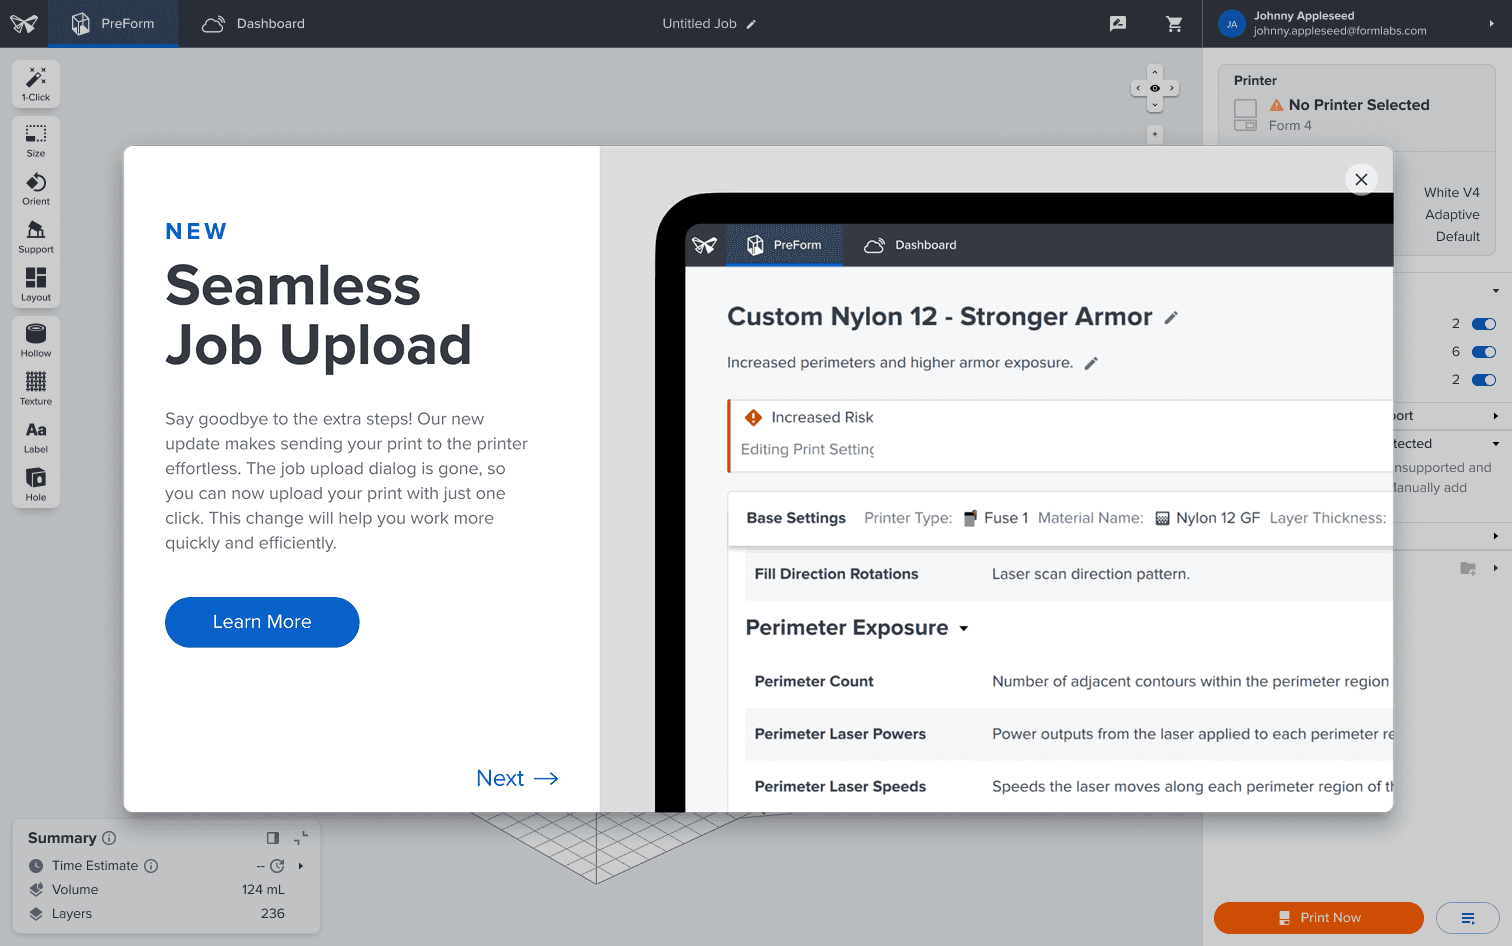
Task: Expand the 'port' section arrow
Action: click(1496, 416)
